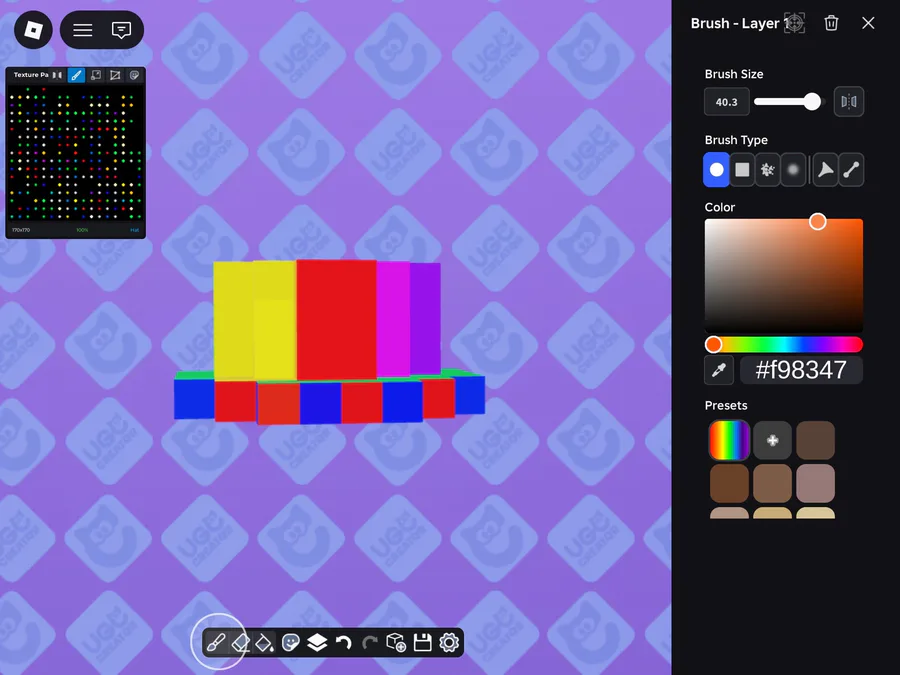The width and height of the screenshot is (900, 675).
Task: Open the layers panel
Action: [x=317, y=642]
